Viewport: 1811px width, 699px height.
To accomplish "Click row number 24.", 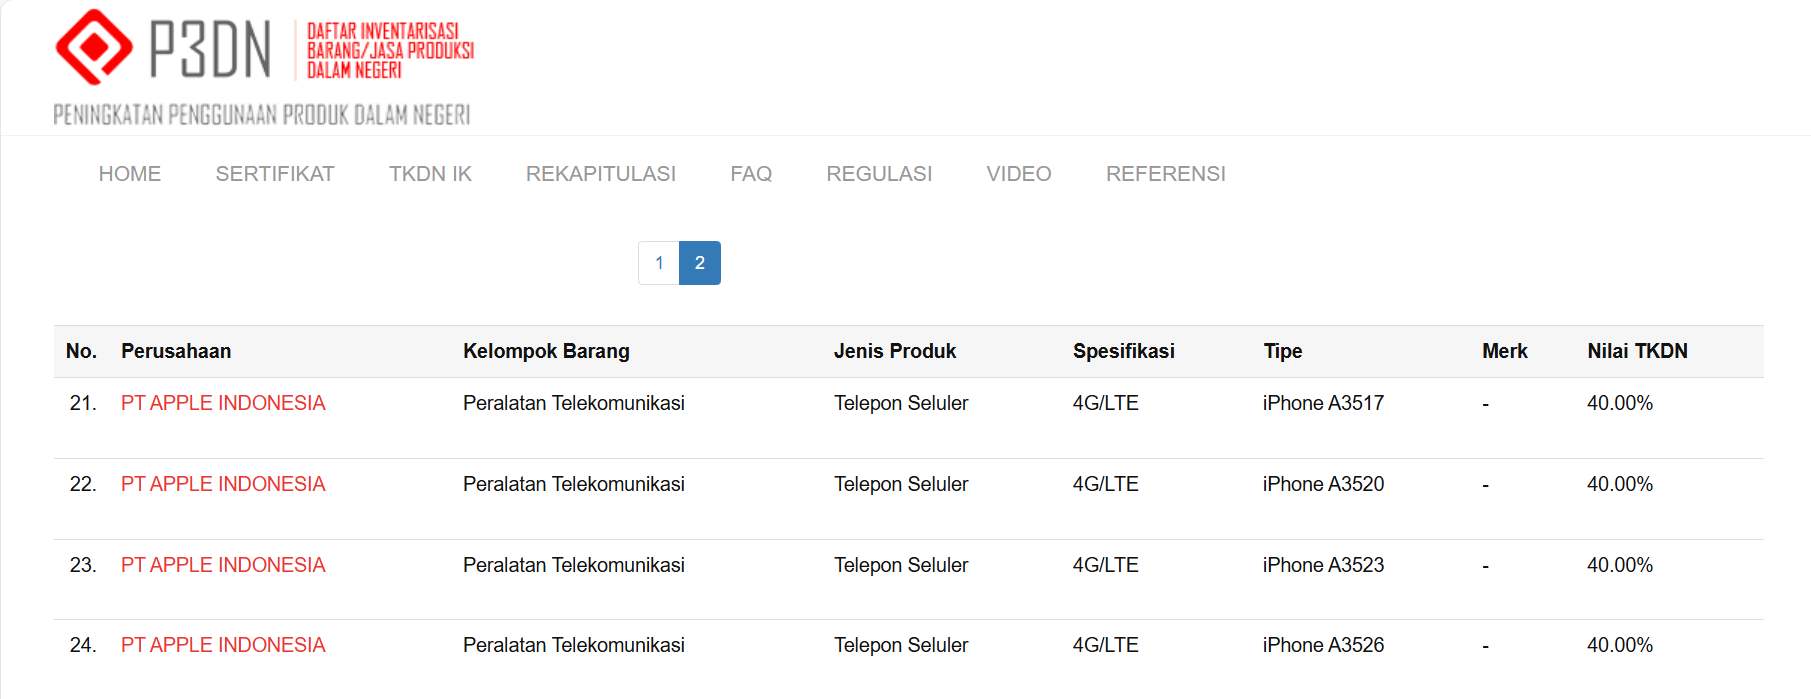I will 83,645.
